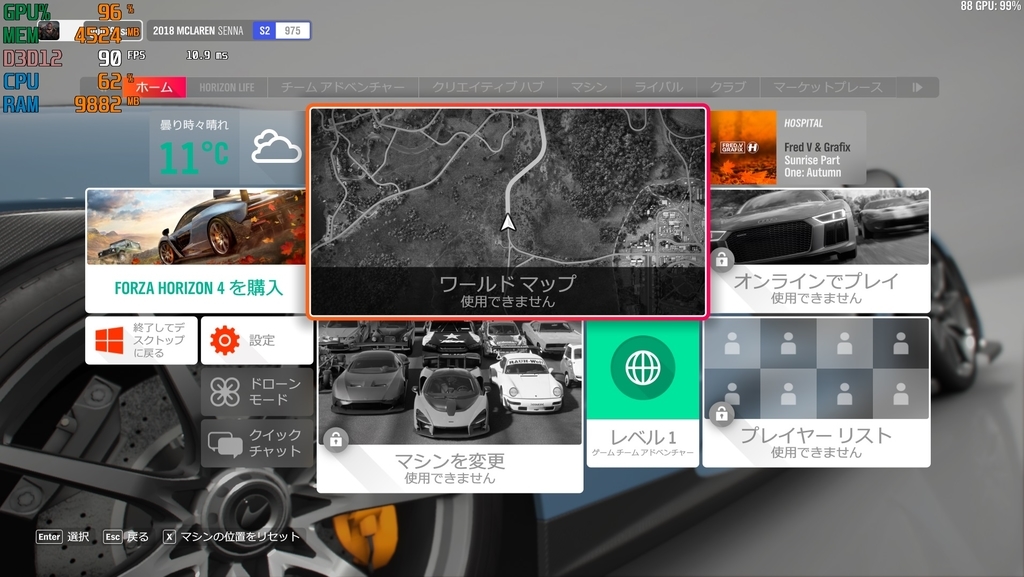Viewport: 1024px width, 577px height.
Task: Open the ワールドマップ tile
Action: click(x=507, y=212)
